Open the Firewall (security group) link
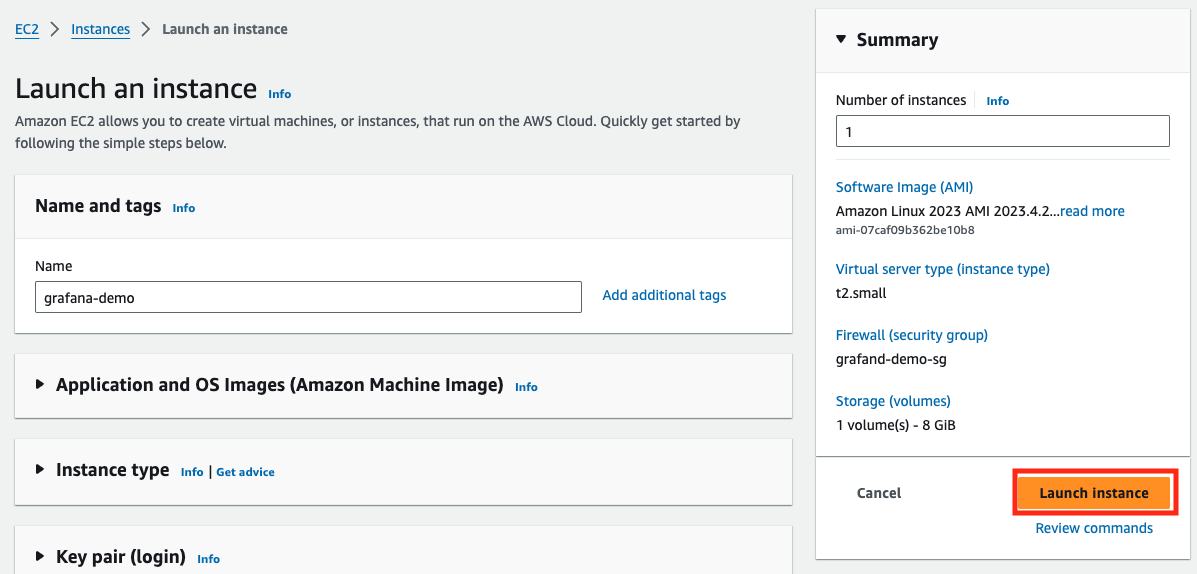1197x574 pixels. (x=911, y=335)
